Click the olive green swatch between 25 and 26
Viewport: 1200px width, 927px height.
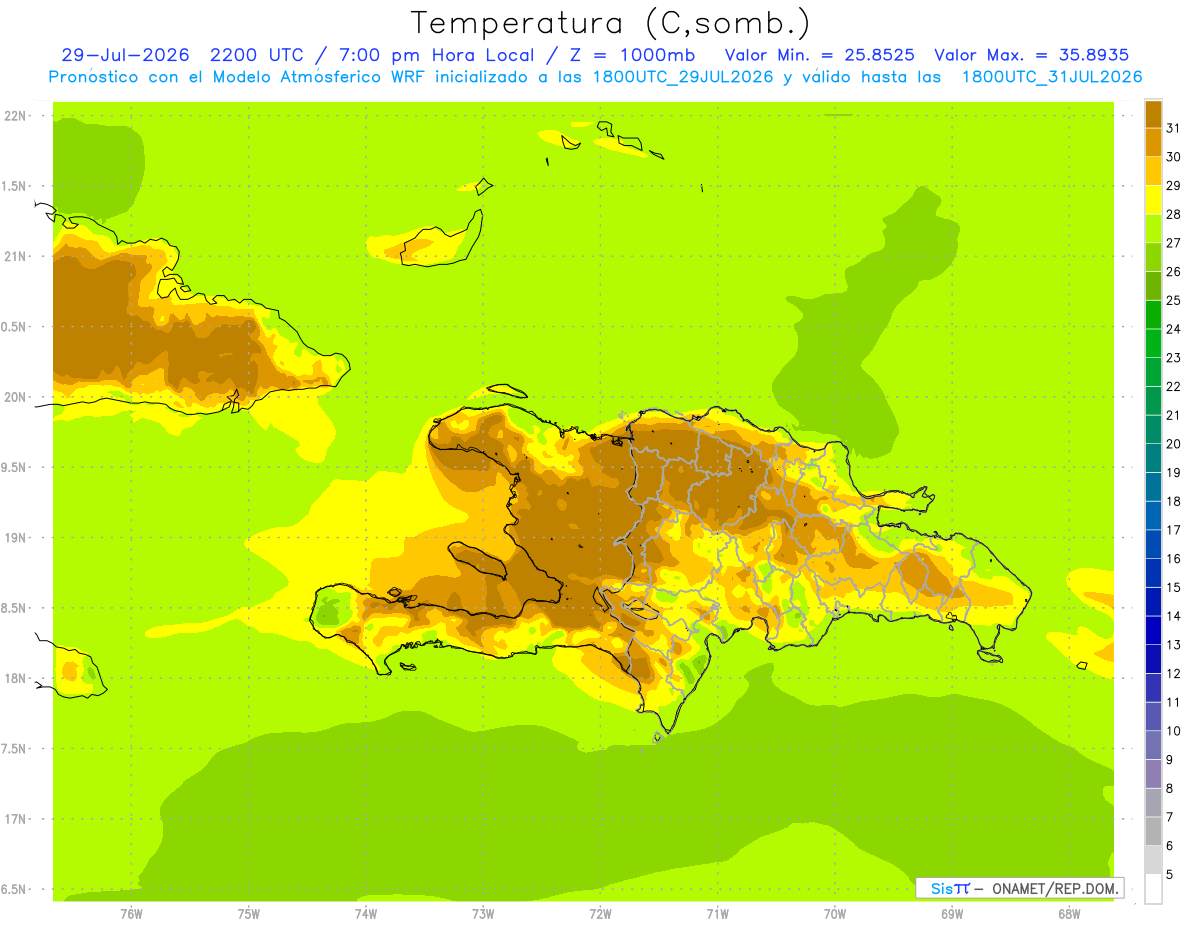(x=1153, y=286)
